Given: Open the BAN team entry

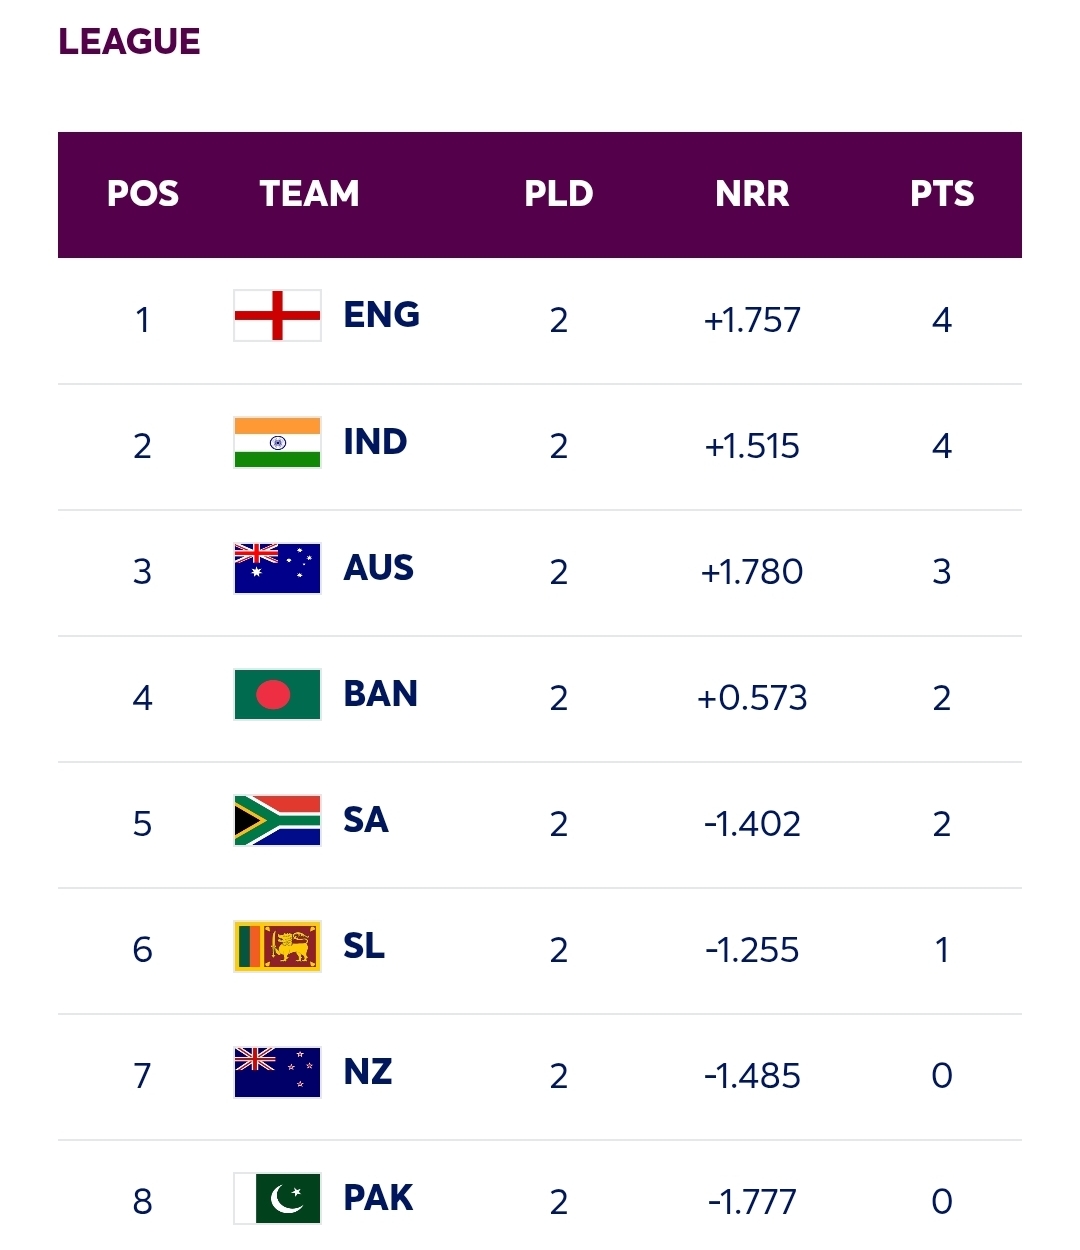Looking at the screenshot, I should pyautogui.click(x=380, y=693).
